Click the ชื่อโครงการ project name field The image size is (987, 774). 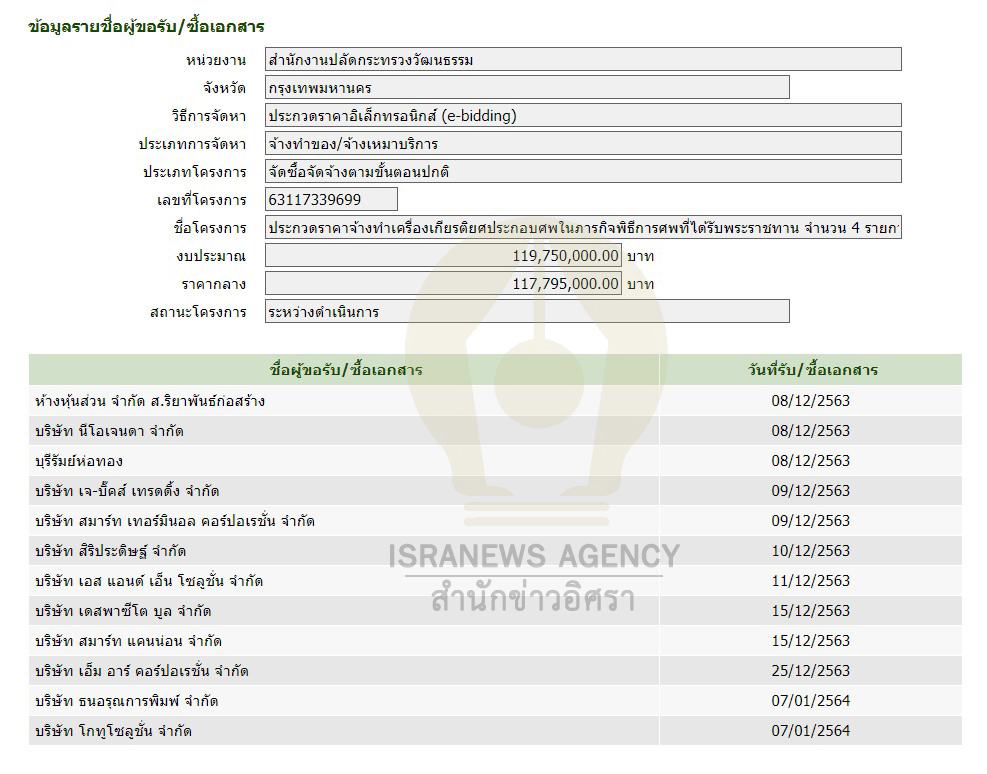point(583,228)
